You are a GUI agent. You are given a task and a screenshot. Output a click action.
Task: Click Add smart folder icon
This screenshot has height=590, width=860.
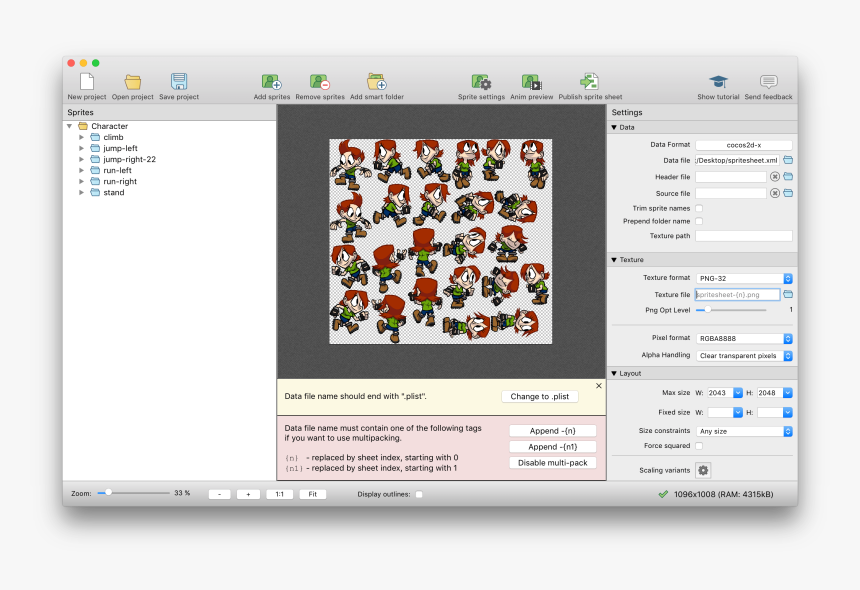pos(377,82)
